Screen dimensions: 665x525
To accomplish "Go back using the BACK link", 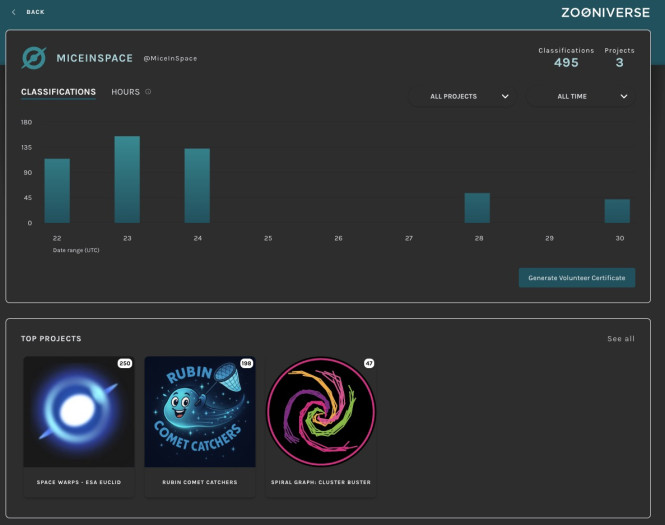I will click(x=35, y=12).
